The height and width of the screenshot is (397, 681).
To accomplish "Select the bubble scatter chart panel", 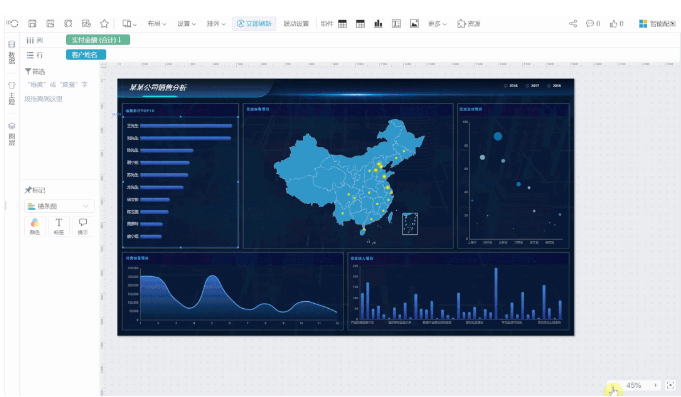I will tap(513, 176).
